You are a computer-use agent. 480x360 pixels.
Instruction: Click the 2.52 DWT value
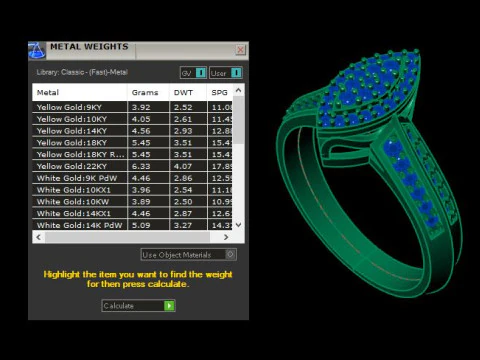pyautogui.click(x=183, y=107)
